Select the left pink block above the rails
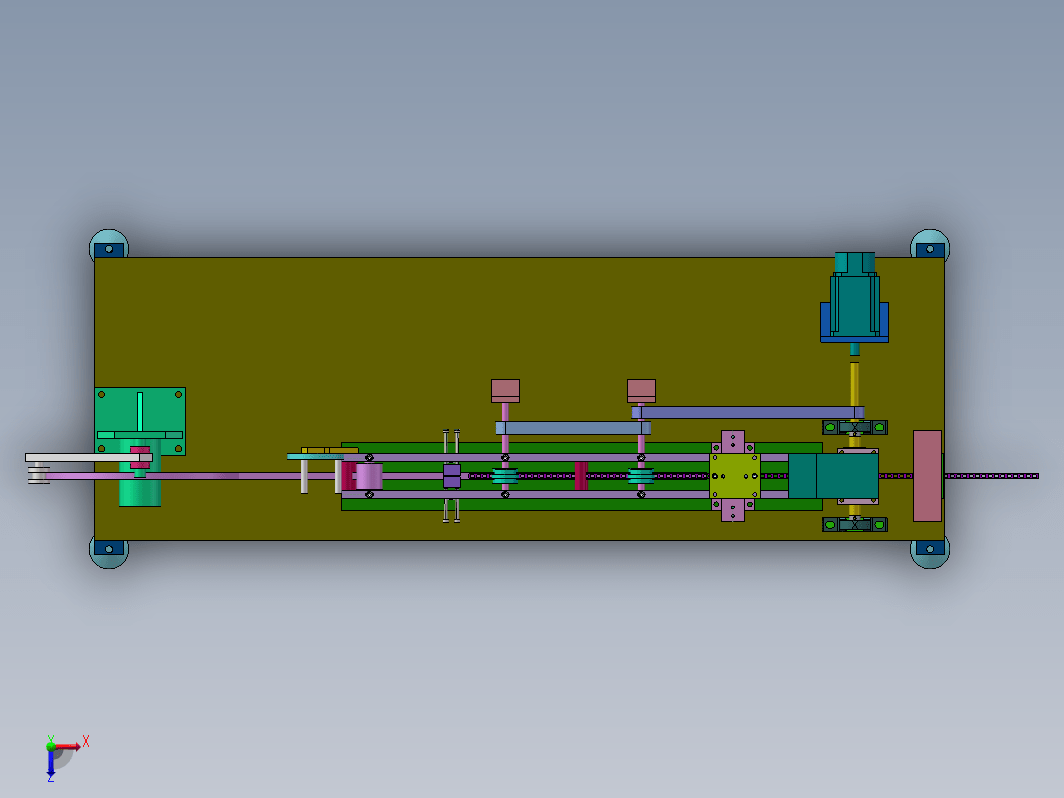 (506, 391)
